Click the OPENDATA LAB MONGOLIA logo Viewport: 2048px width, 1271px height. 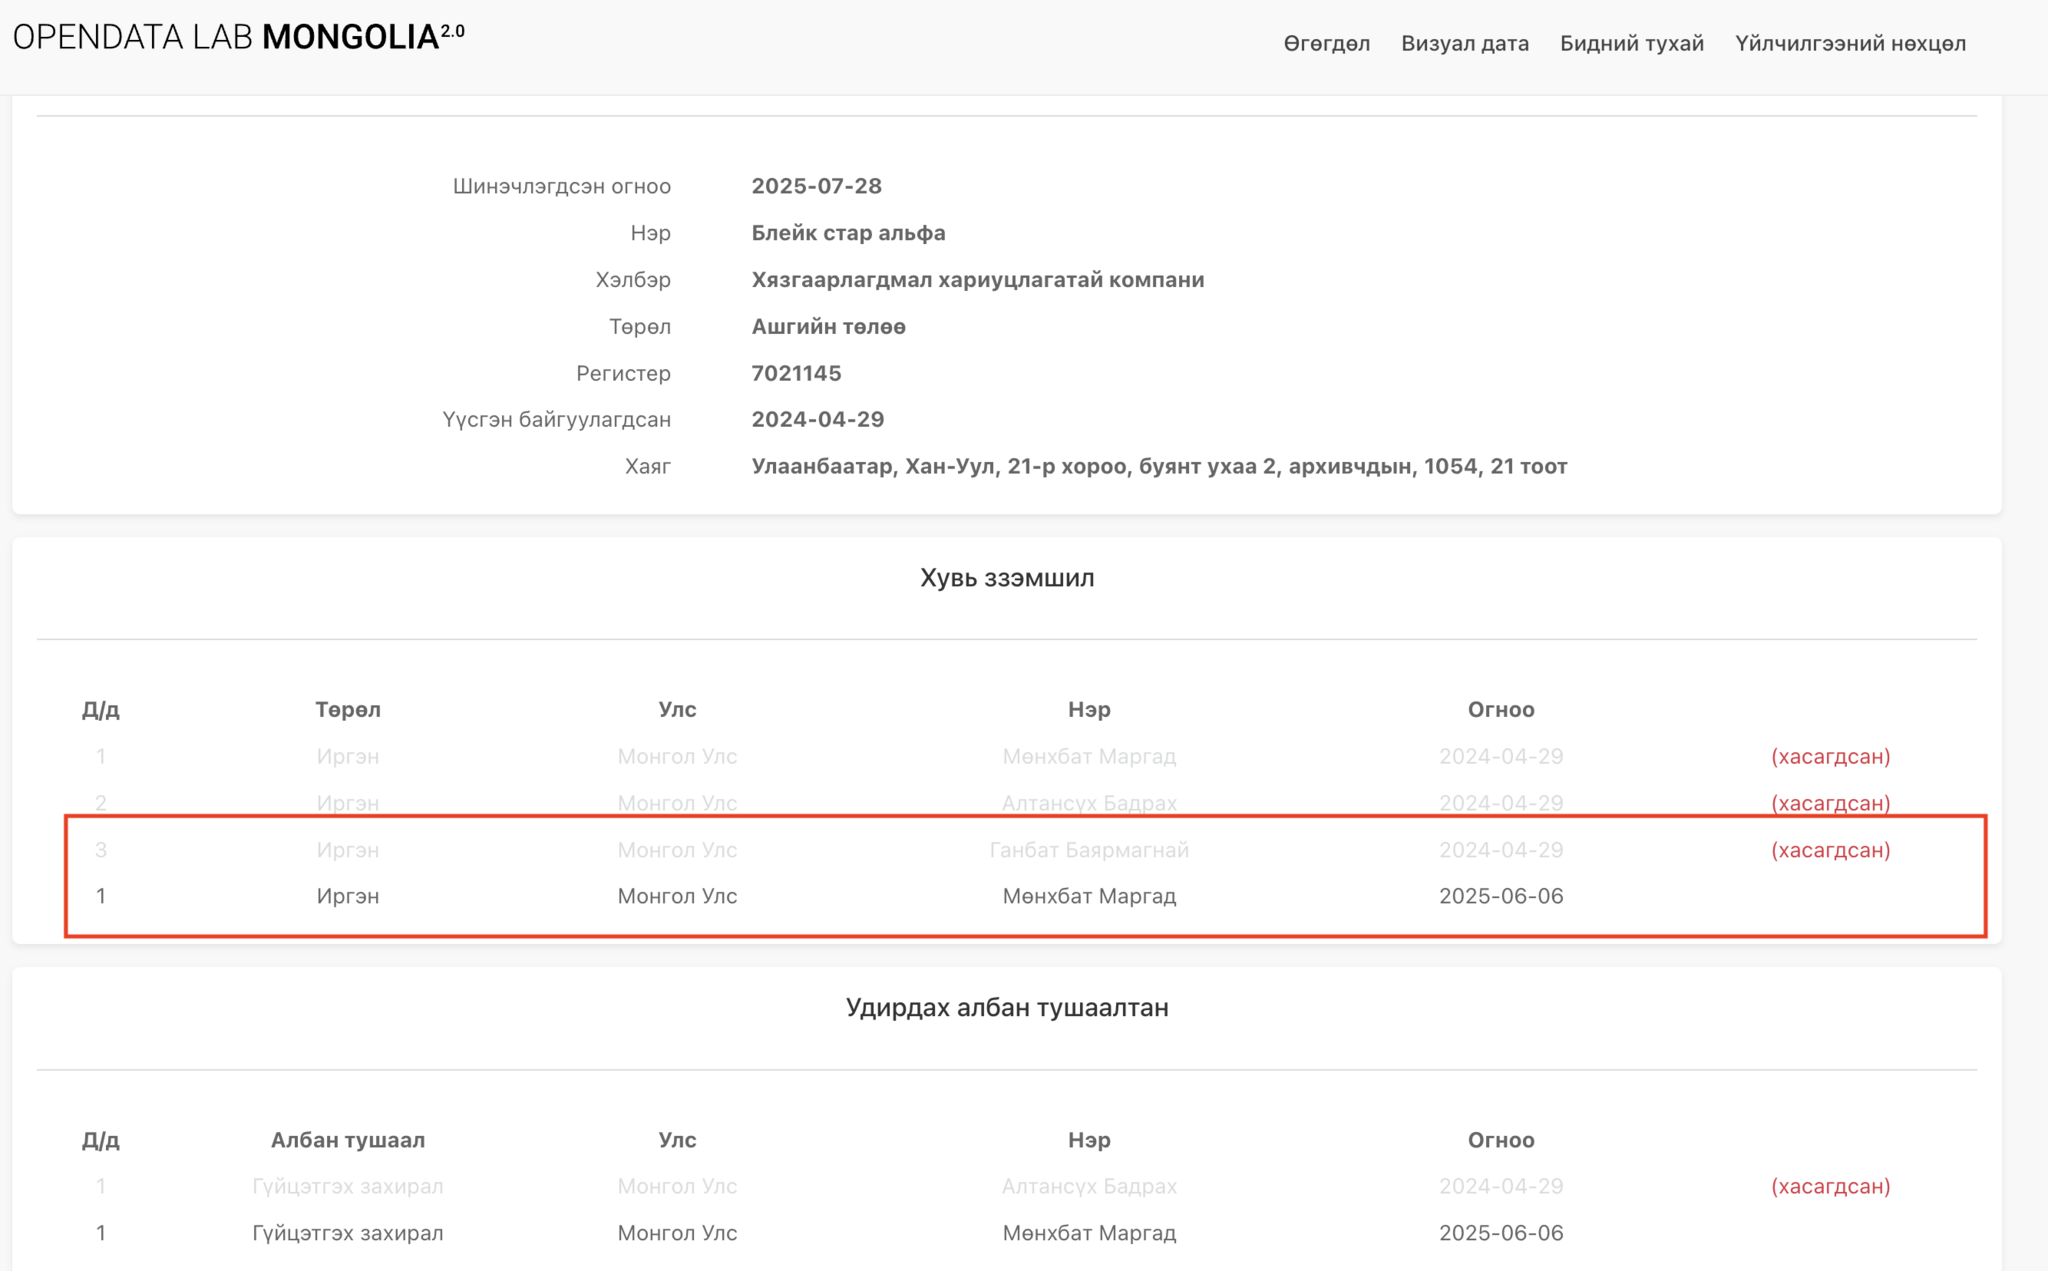click(238, 38)
